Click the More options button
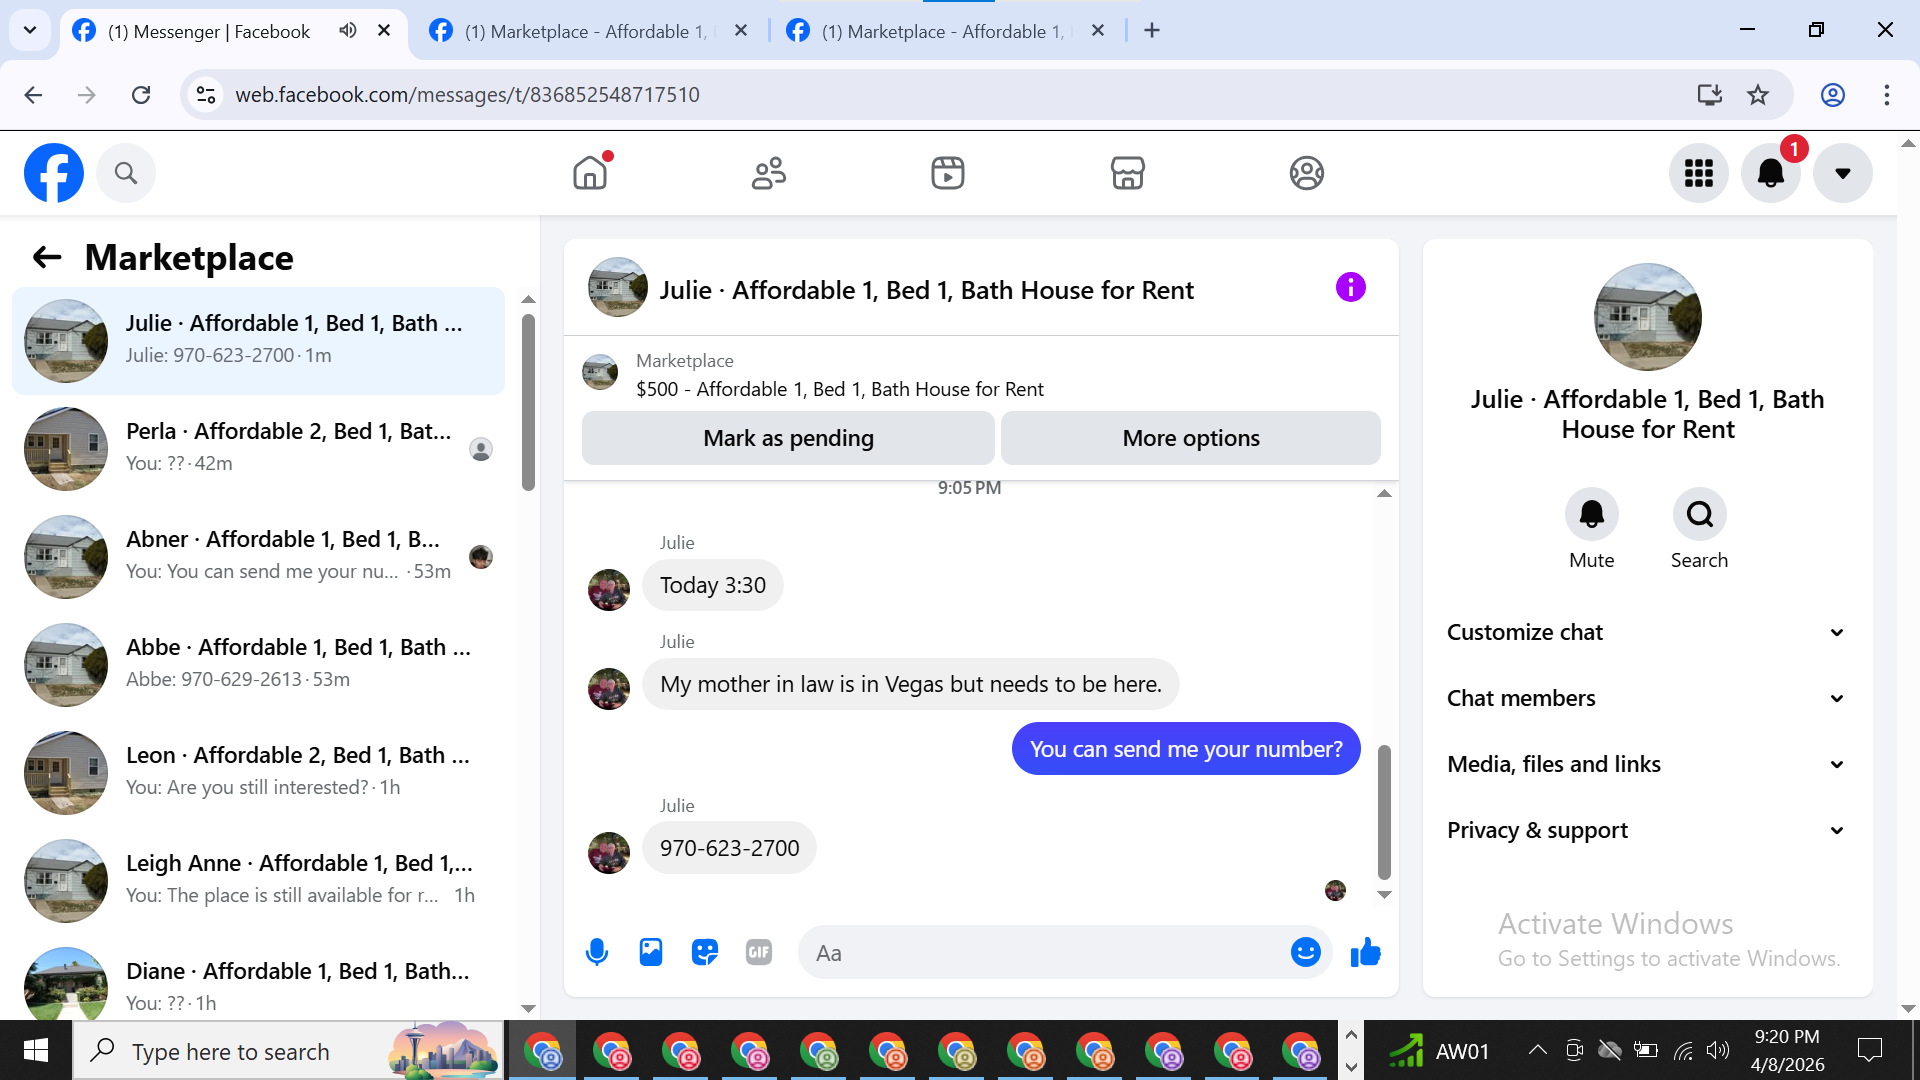1920x1080 pixels. click(x=1190, y=438)
